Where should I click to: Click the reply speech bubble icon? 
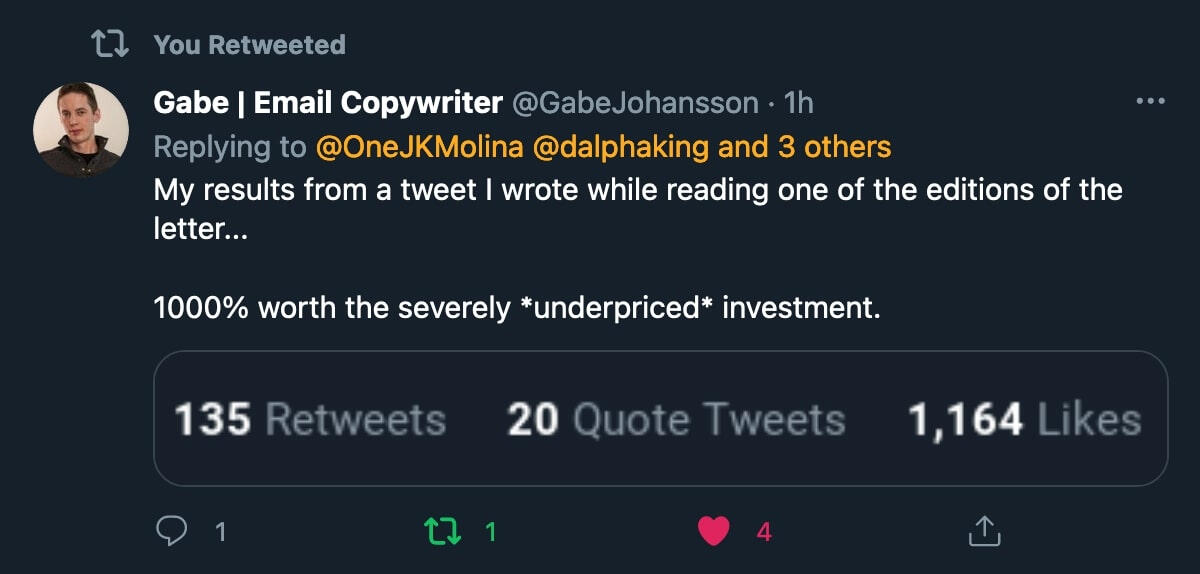click(x=173, y=531)
